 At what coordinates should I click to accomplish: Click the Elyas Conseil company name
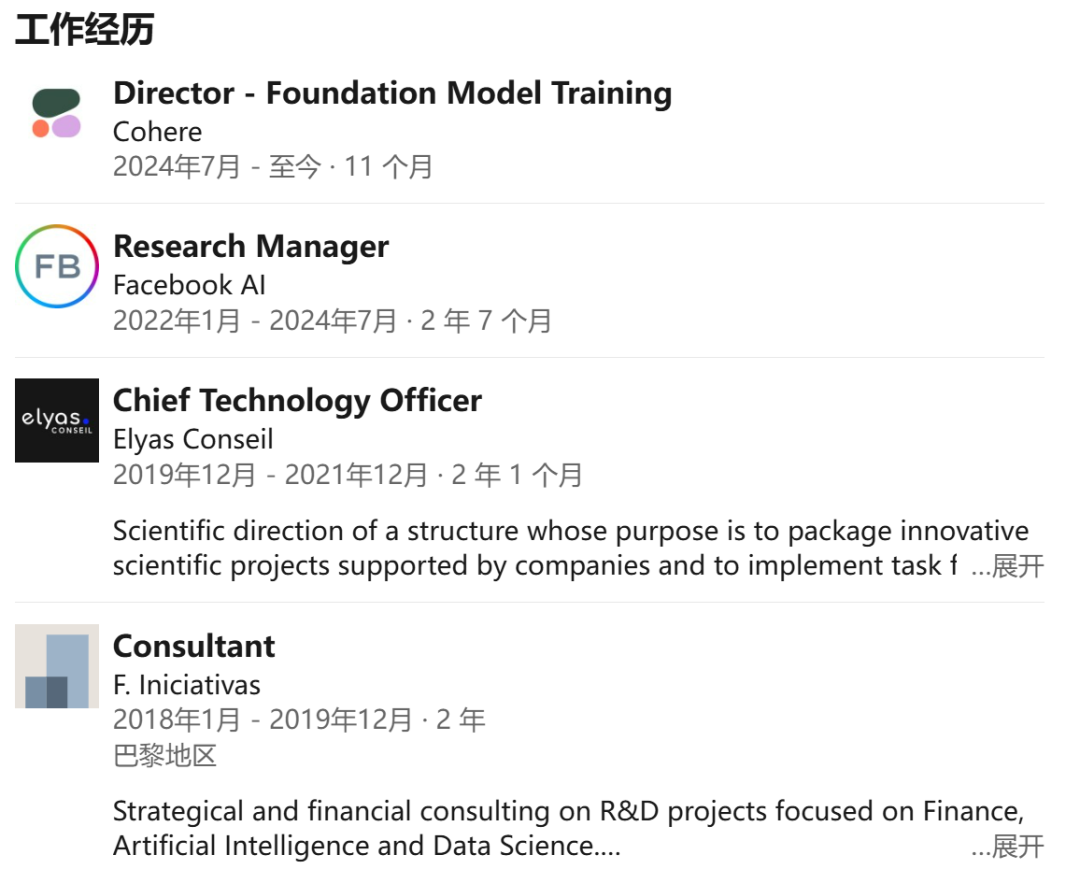[194, 439]
